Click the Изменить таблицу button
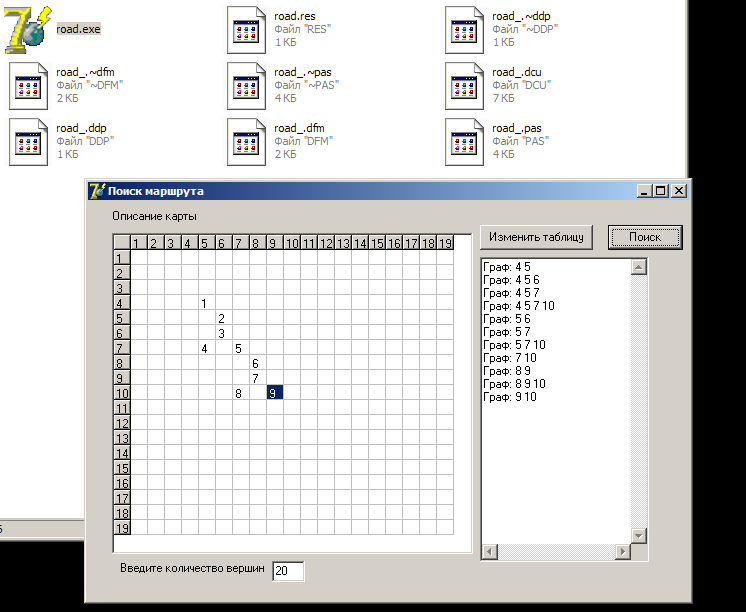 (536, 237)
